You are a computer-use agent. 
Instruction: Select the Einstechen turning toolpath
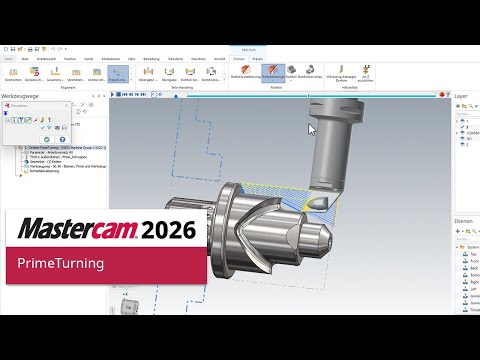(13, 74)
